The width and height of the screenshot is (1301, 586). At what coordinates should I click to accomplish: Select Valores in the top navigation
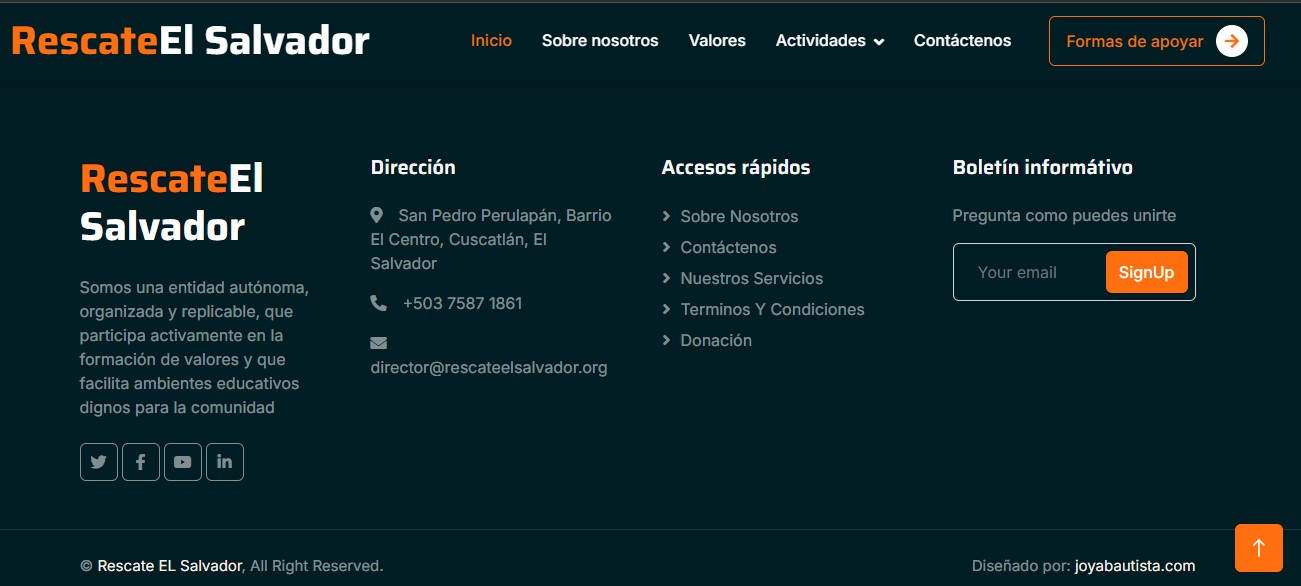[x=717, y=41]
